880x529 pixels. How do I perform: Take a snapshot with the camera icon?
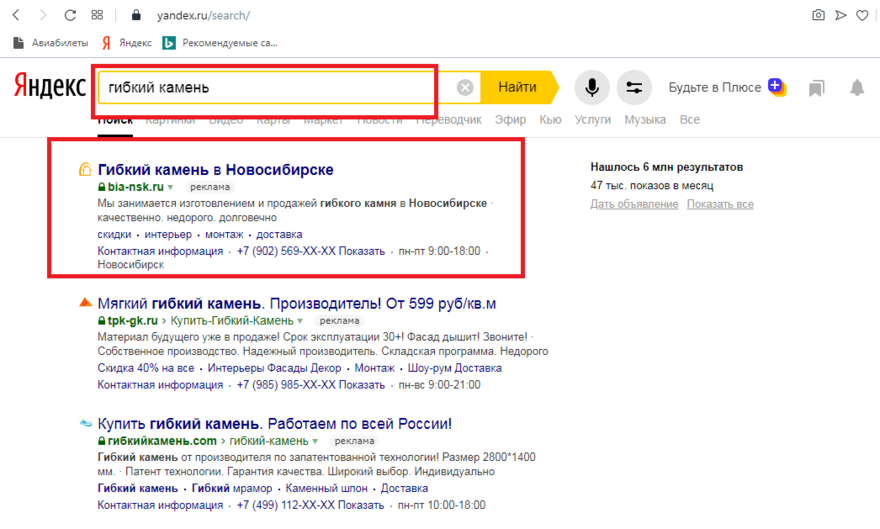coord(818,15)
